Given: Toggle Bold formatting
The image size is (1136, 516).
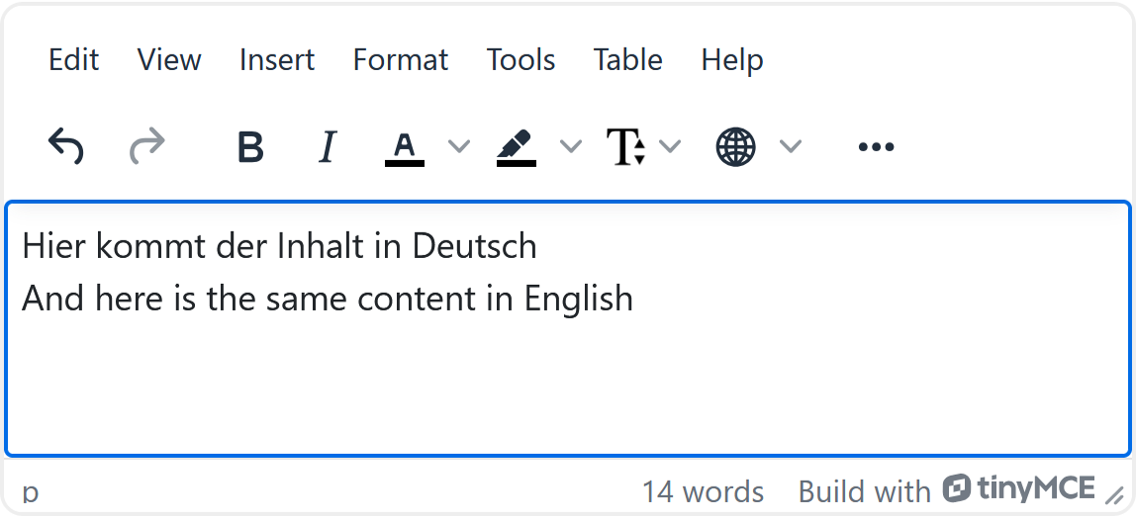Looking at the screenshot, I should pyautogui.click(x=251, y=147).
